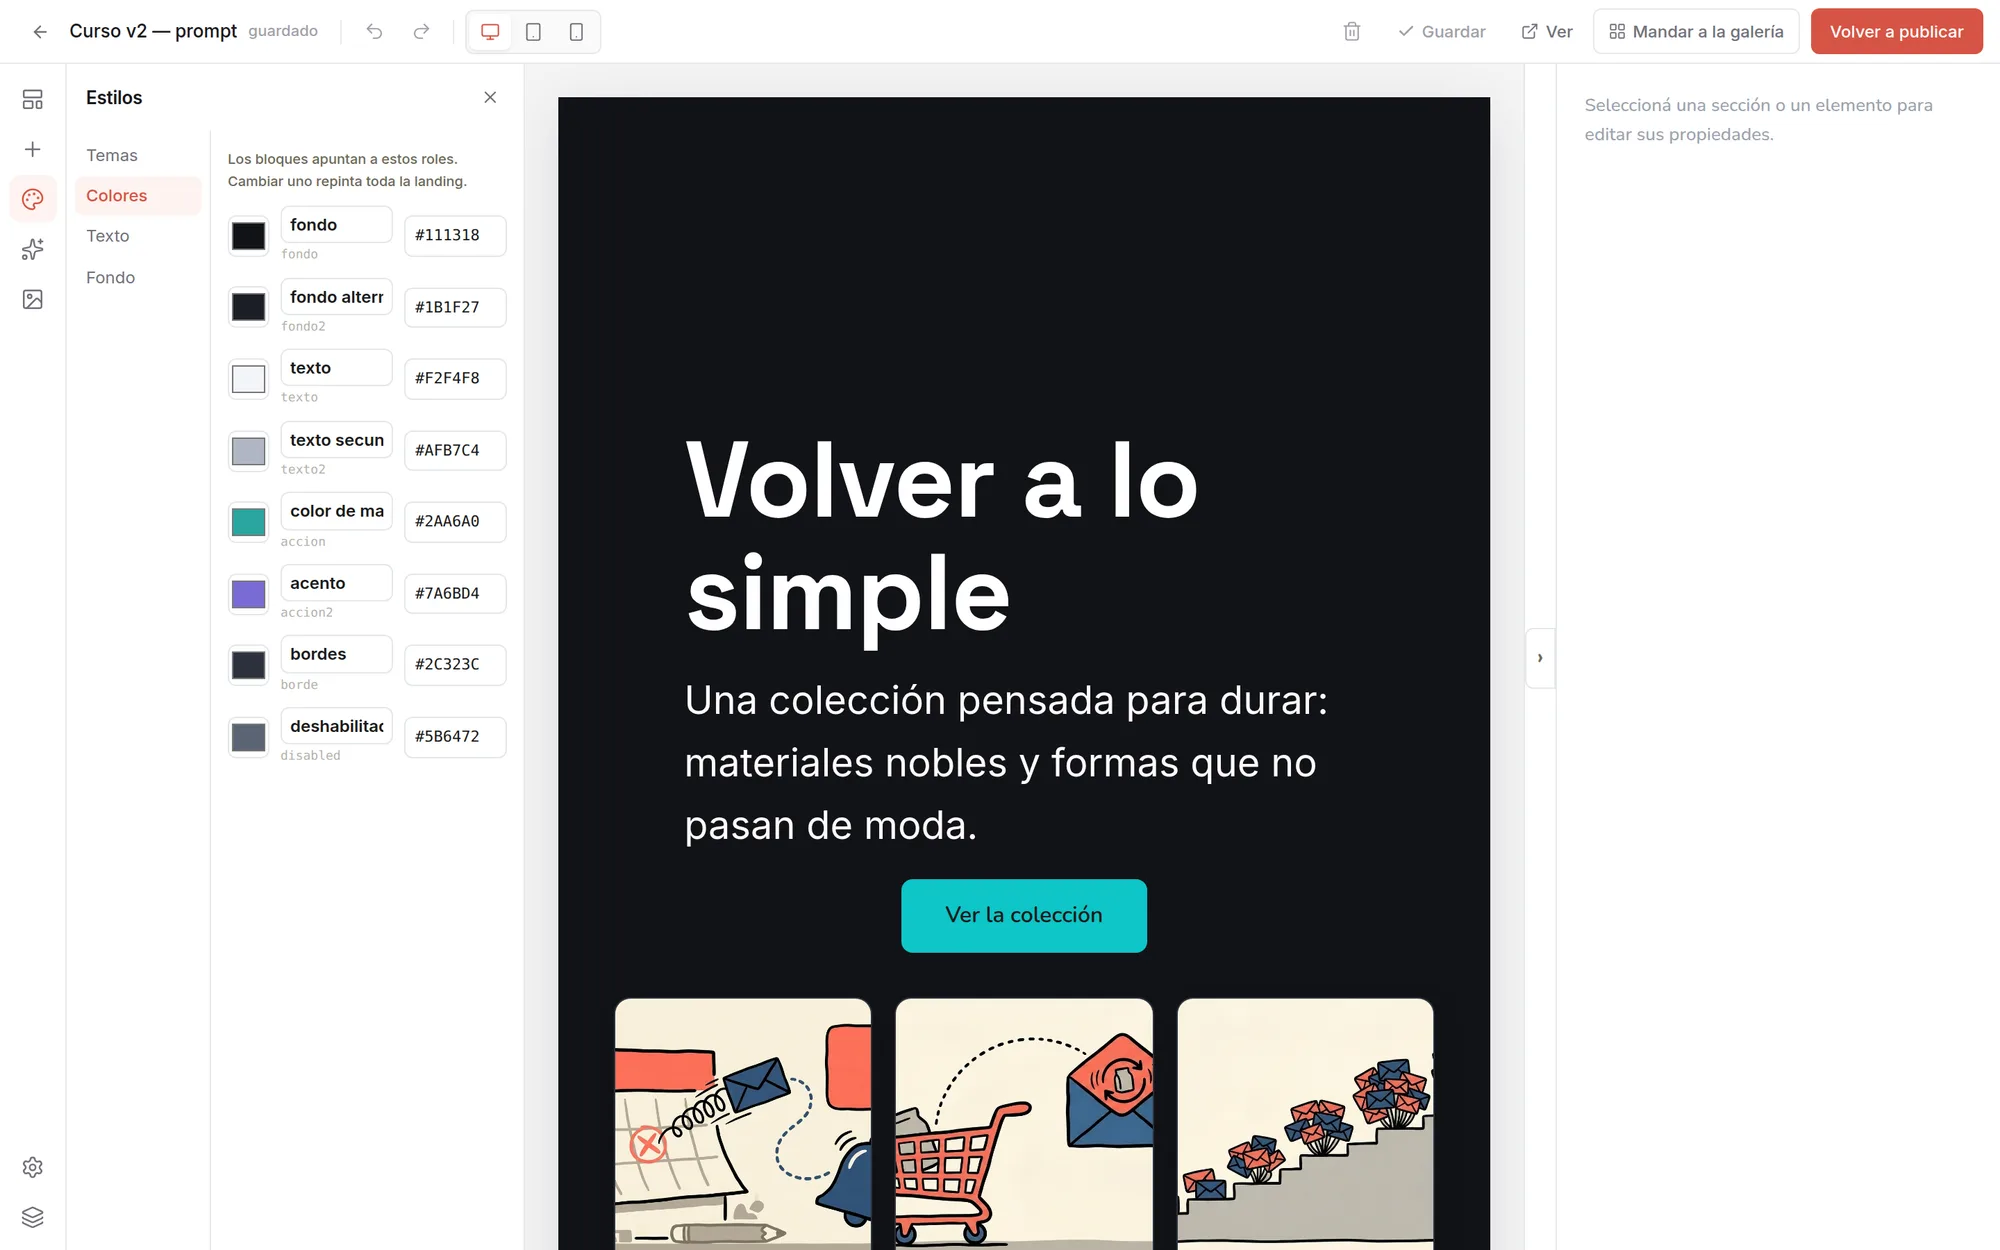2000x1250 pixels.
Task: Open the AI sparkles icon in sidebar
Action: tap(33, 249)
